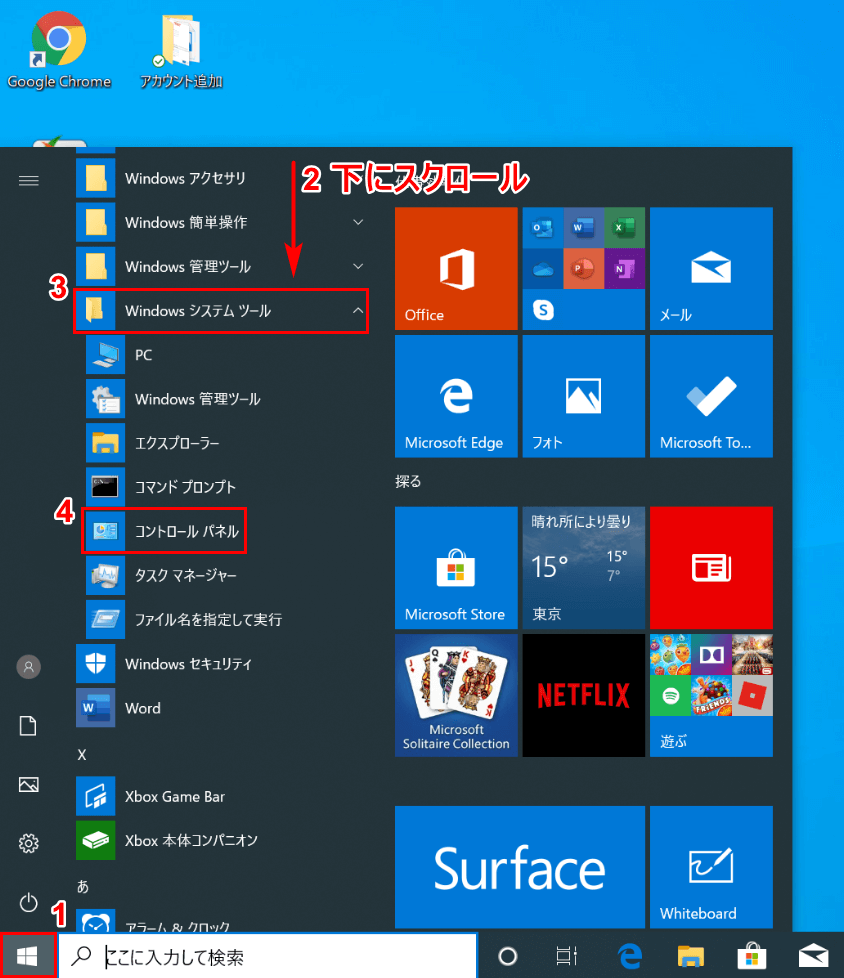Open the Tokyo weather tile
This screenshot has height=978, width=844.
(x=583, y=568)
